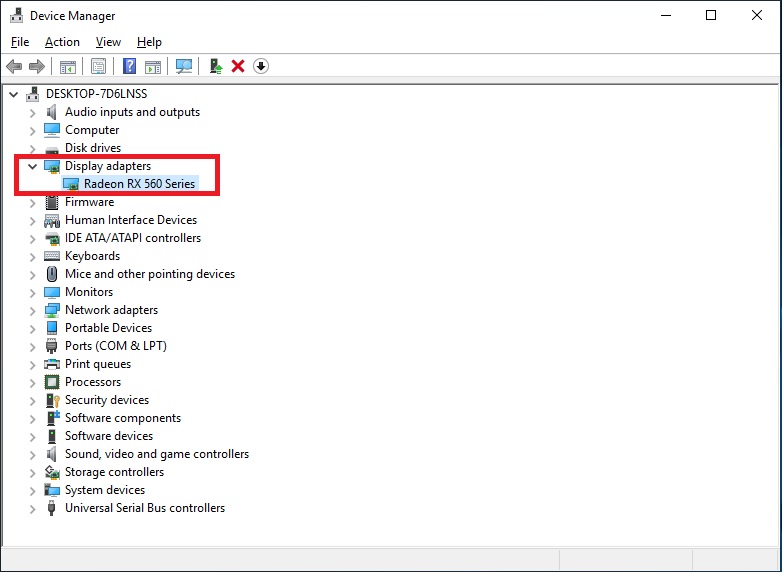The image size is (783, 574).
Task: Select the Radeon RX 560 Series device
Action: point(139,184)
